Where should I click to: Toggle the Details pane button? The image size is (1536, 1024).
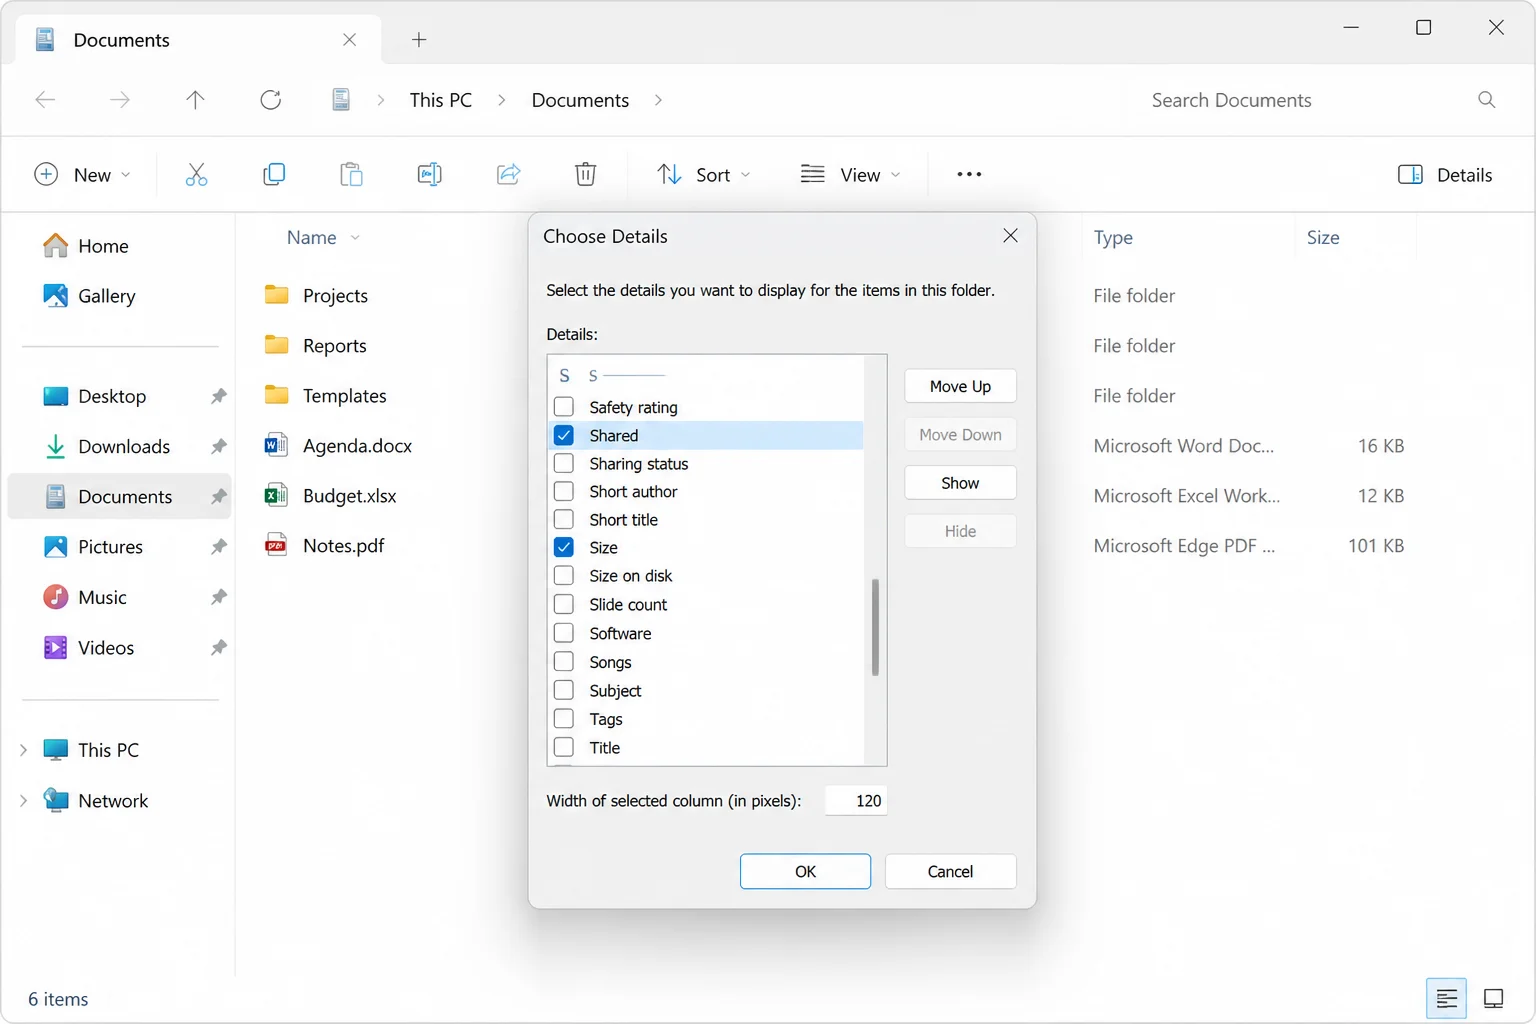(x=1445, y=175)
